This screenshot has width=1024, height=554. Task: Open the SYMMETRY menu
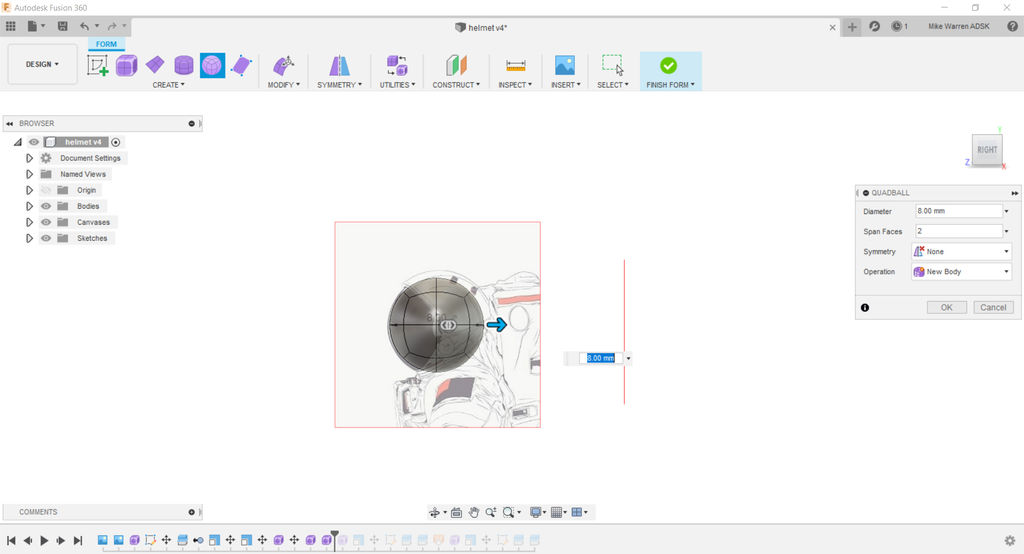pos(339,85)
